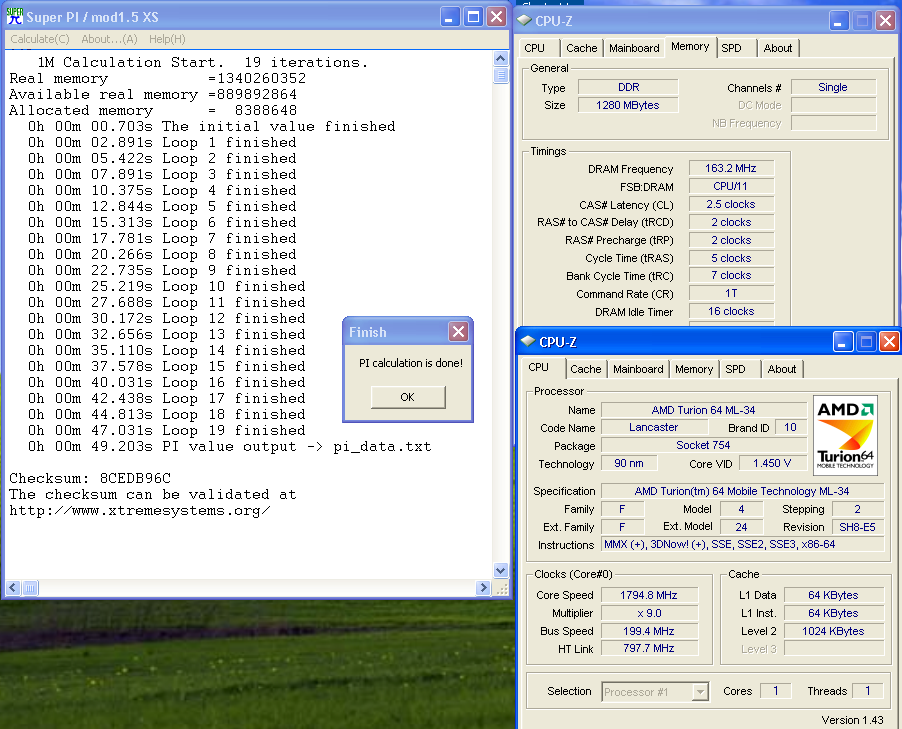Click the Loop 19 finished line
Viewport: 902px width, 729px height.
(167, 430)
